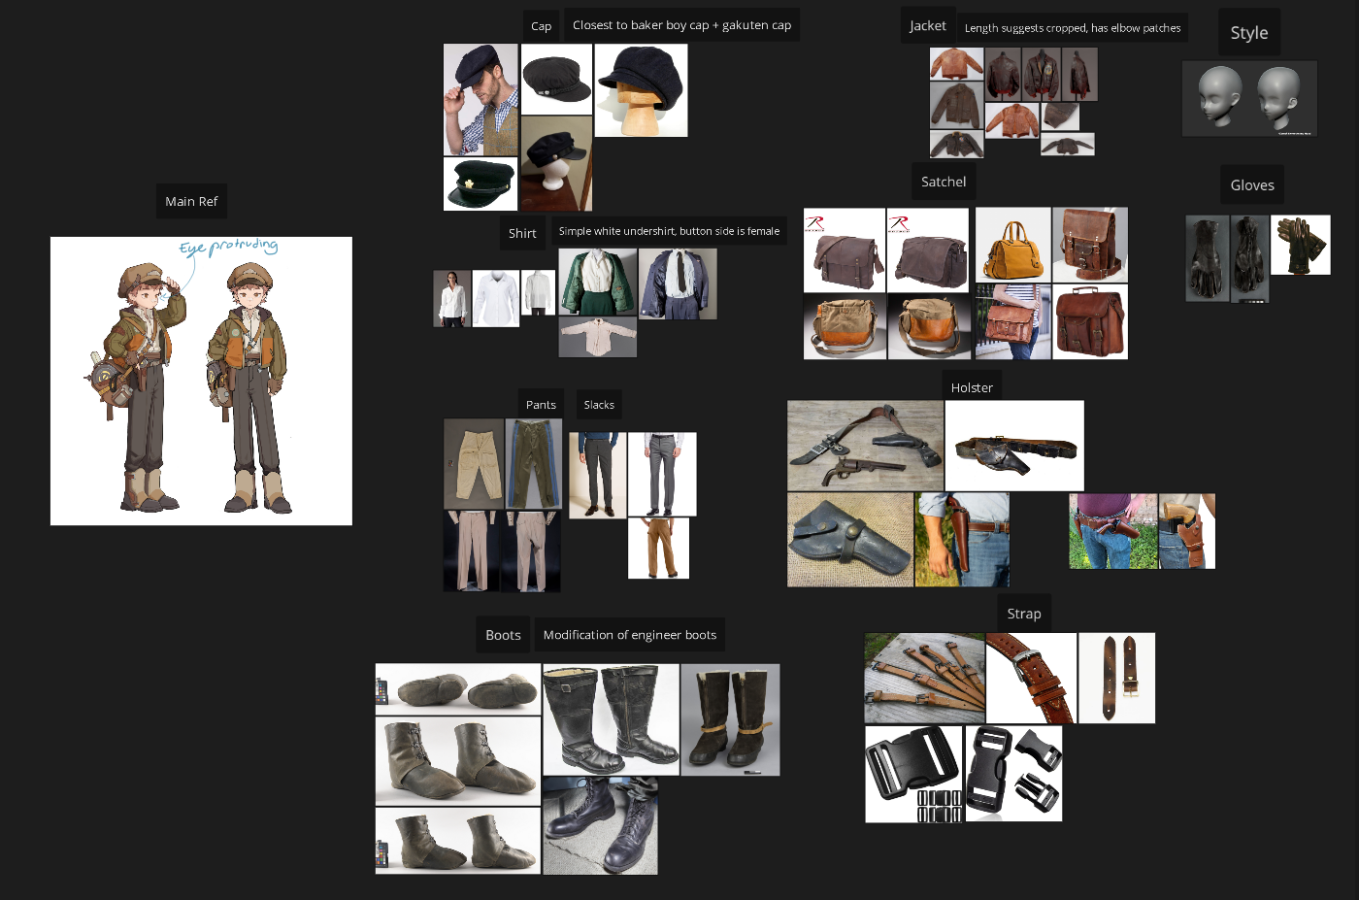This screenshot has height=900, width=1359.
Task: Select the photo of man tipping his cap
Action: point(481,99)
